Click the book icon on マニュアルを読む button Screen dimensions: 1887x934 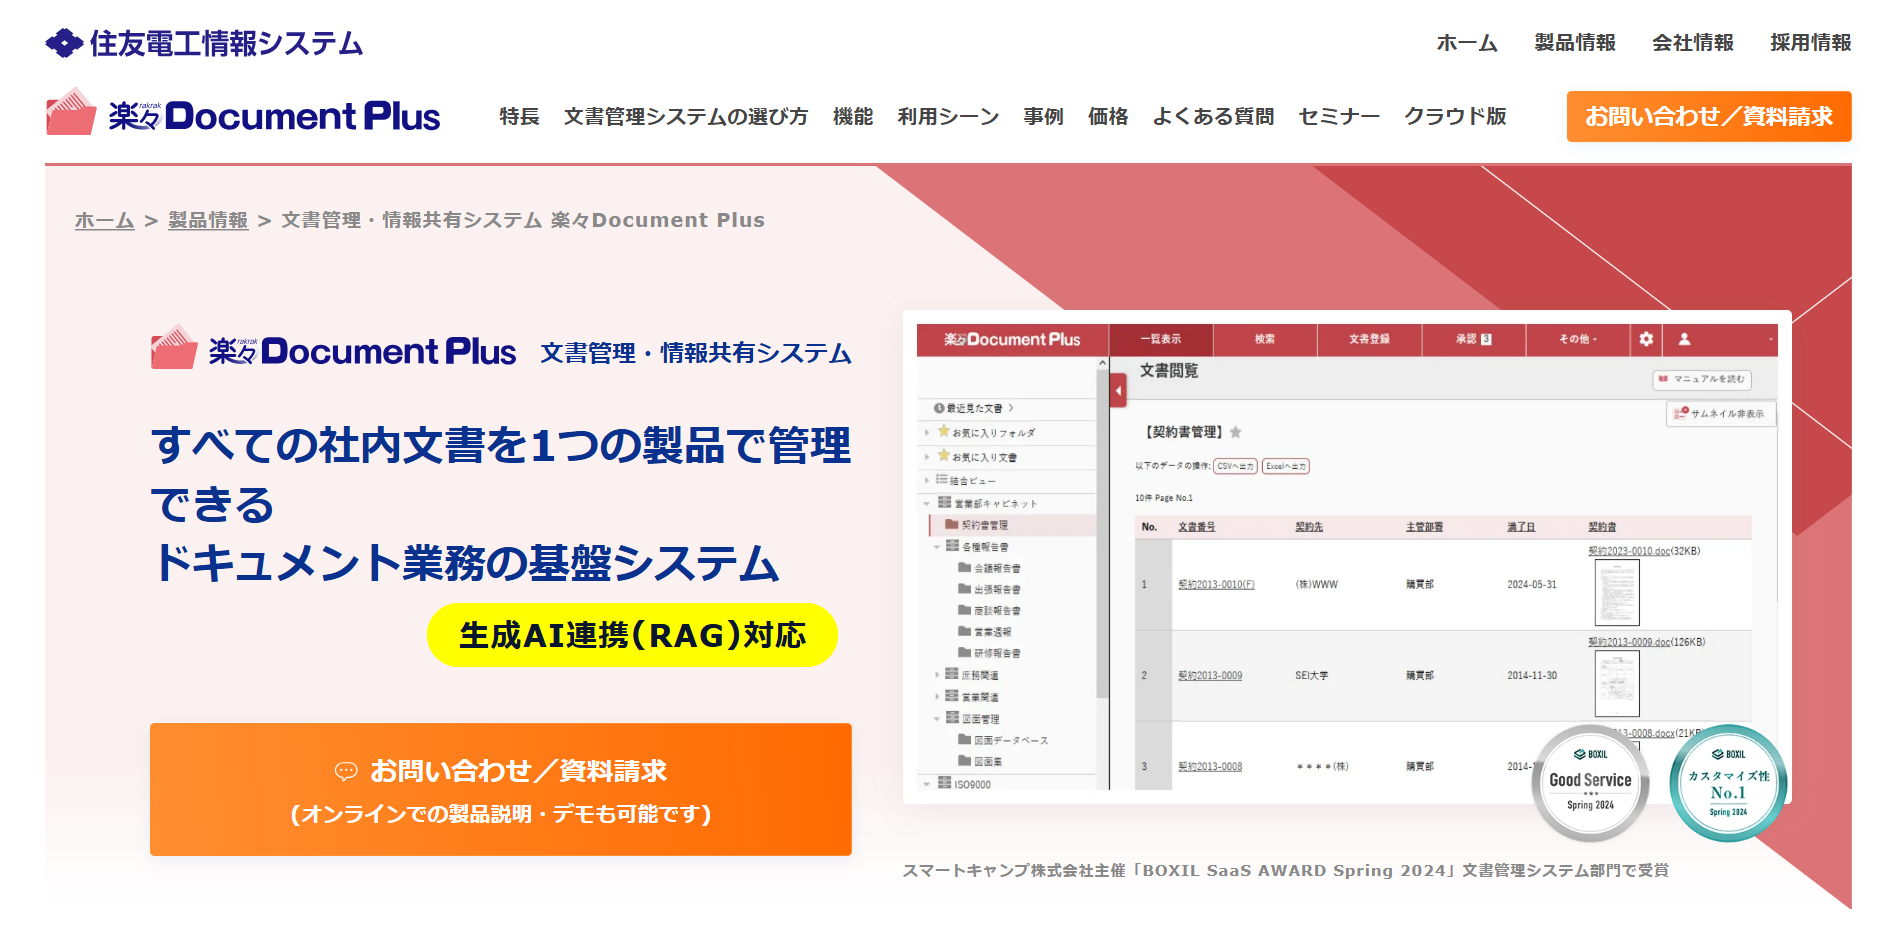(x=1661, y=380)
